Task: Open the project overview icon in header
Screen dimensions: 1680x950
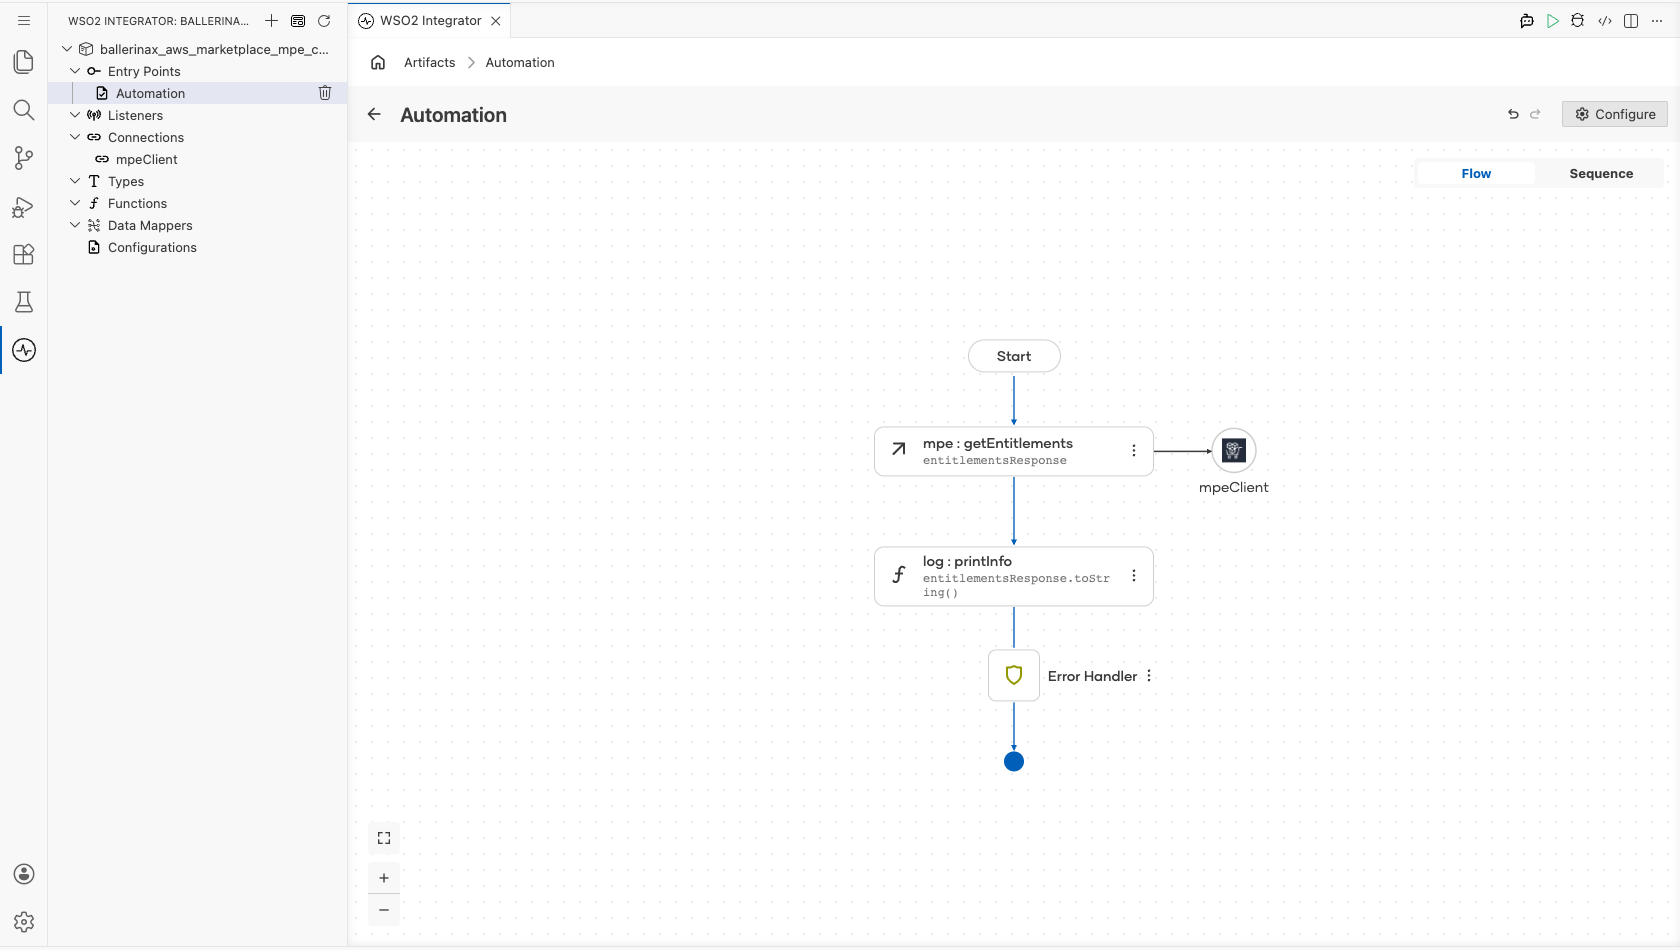Action: click(x=298, y=20)
